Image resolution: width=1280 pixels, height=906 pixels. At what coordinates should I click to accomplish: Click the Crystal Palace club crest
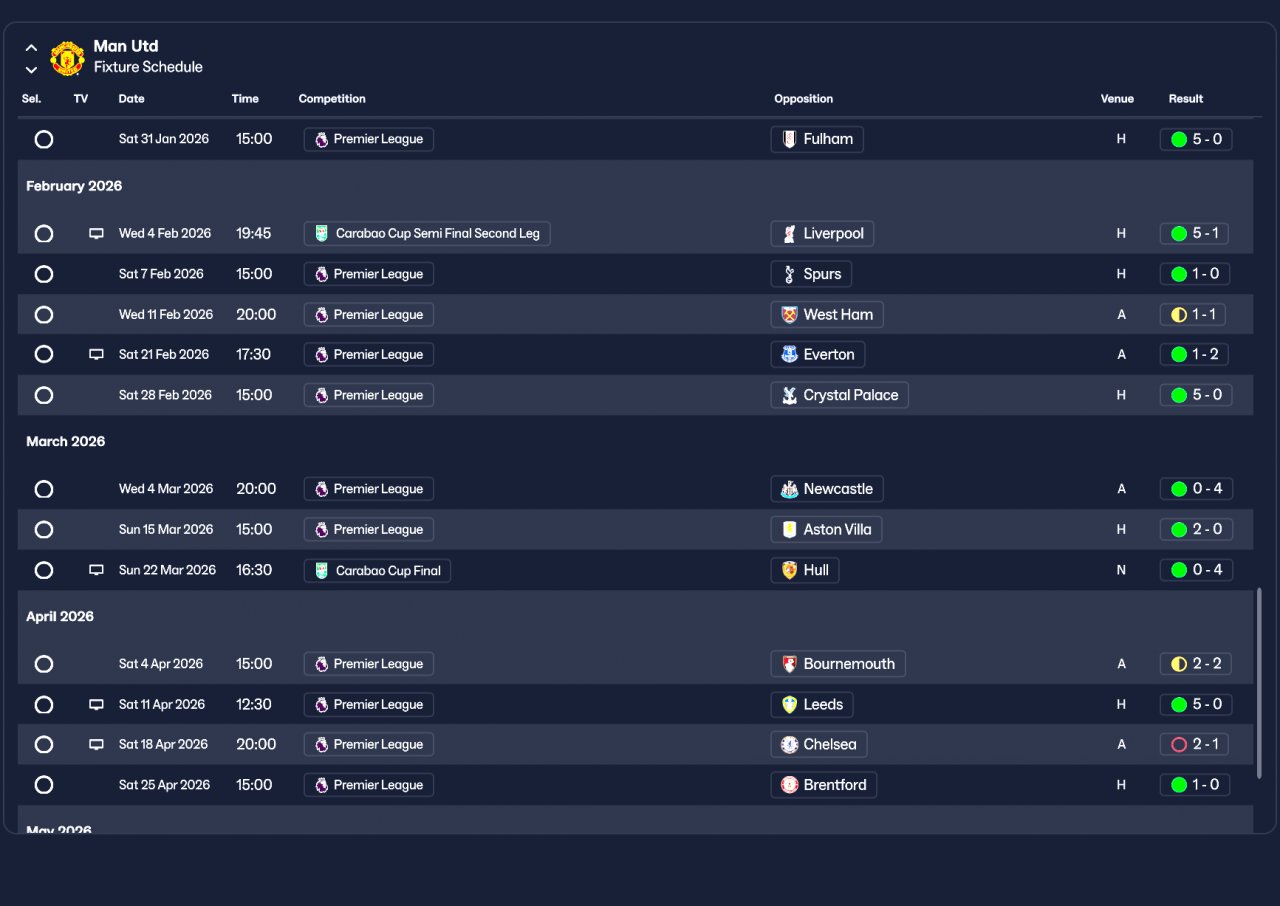pos(789,395)
